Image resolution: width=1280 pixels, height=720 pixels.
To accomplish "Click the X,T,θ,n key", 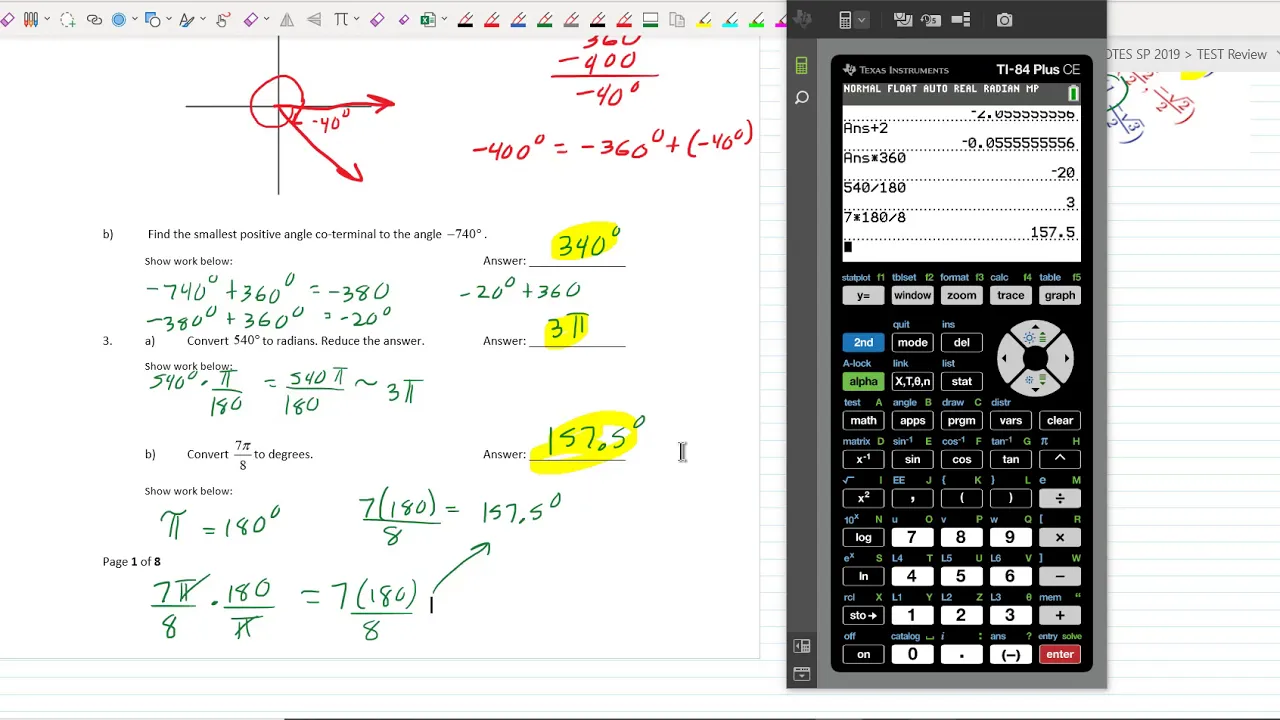I will (912, 381).
